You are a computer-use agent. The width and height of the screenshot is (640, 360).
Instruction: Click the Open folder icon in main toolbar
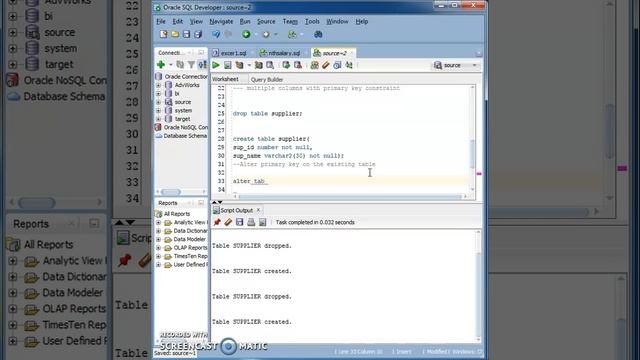tap(175, 34)
